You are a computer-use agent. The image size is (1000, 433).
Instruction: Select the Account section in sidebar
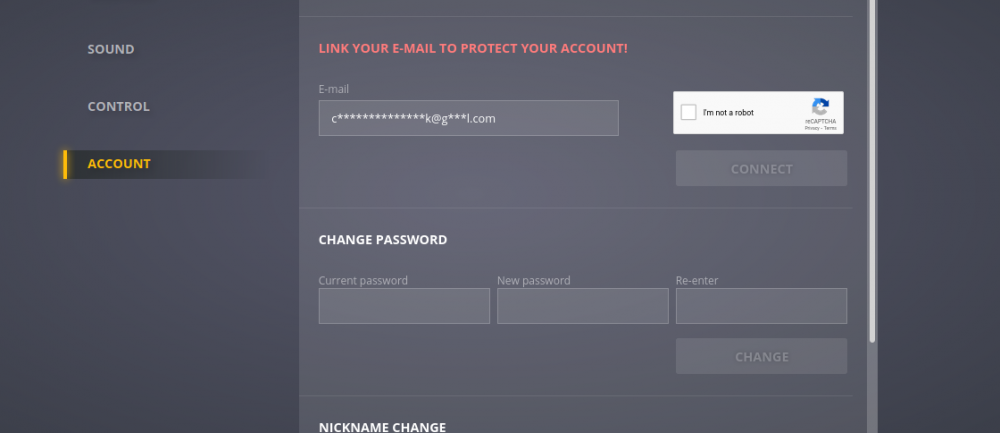[119, 164]
